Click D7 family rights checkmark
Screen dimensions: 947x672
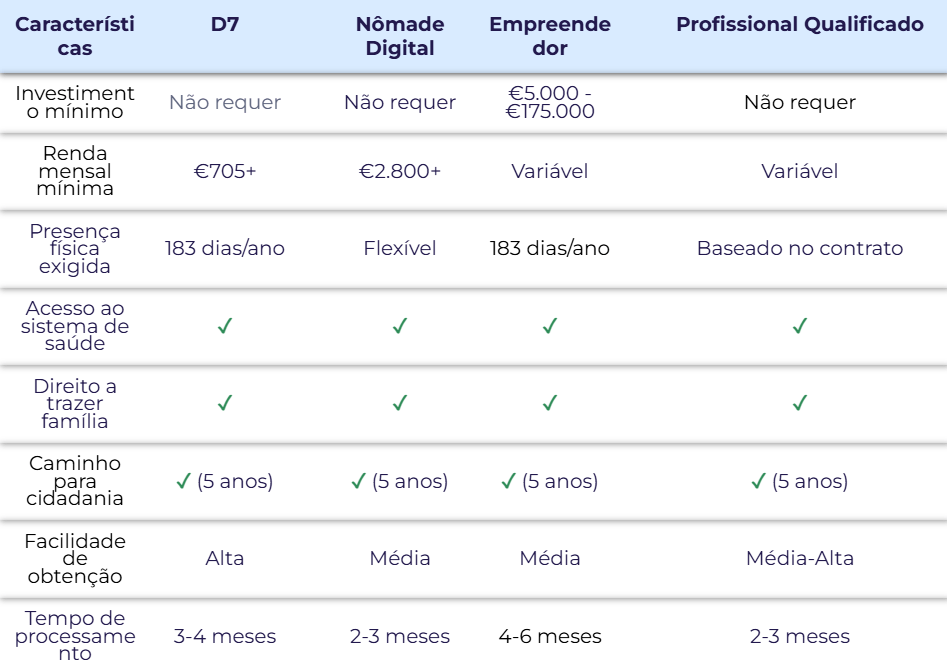click(225, 403)
